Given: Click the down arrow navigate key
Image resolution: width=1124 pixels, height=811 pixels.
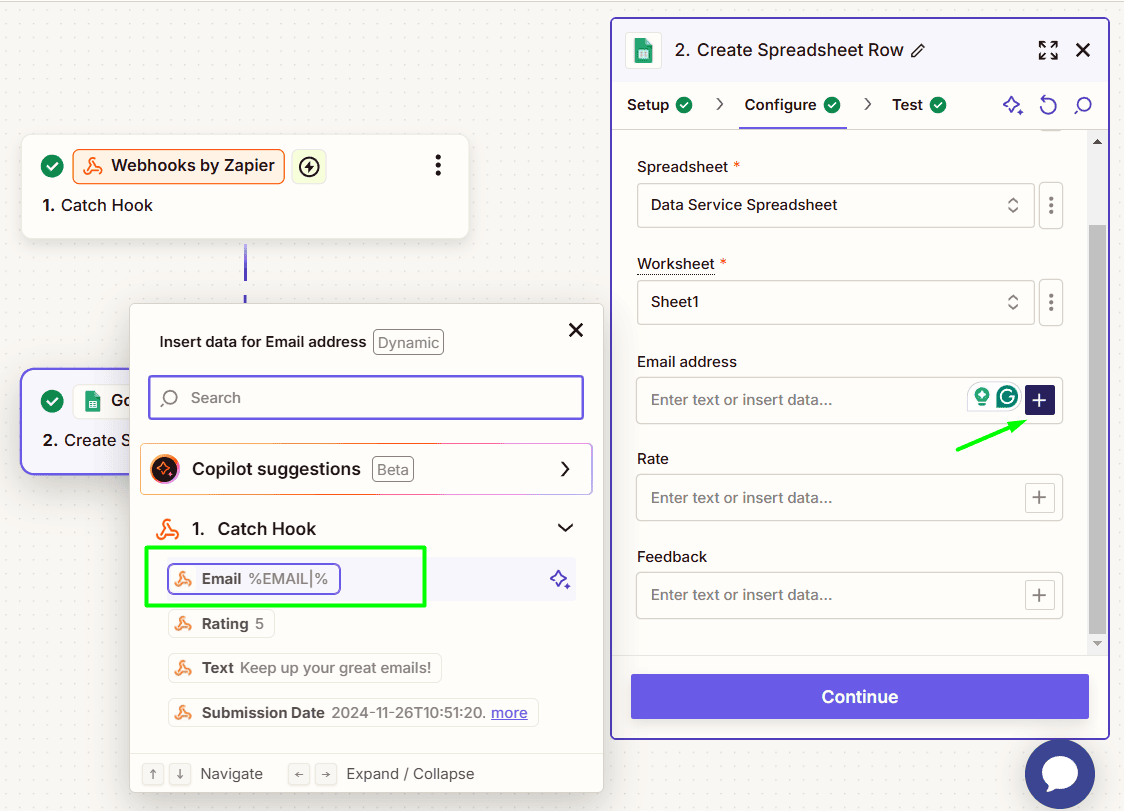Looking at the screenshot, I should coord(180,774).
